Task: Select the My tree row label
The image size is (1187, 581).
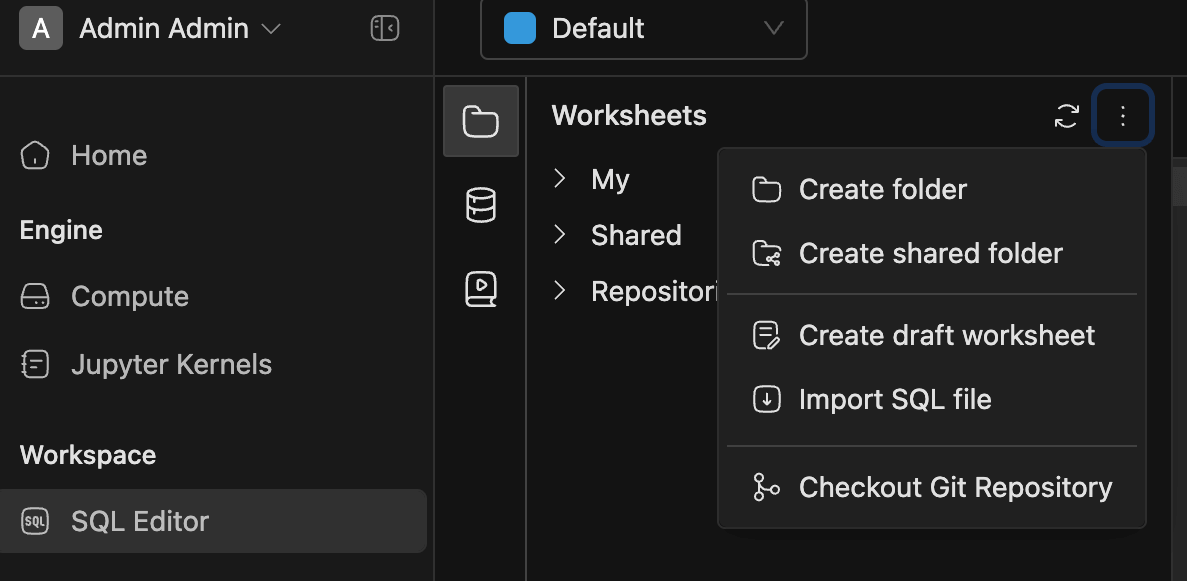Action: pyautogui.click(x=610, y=180)
